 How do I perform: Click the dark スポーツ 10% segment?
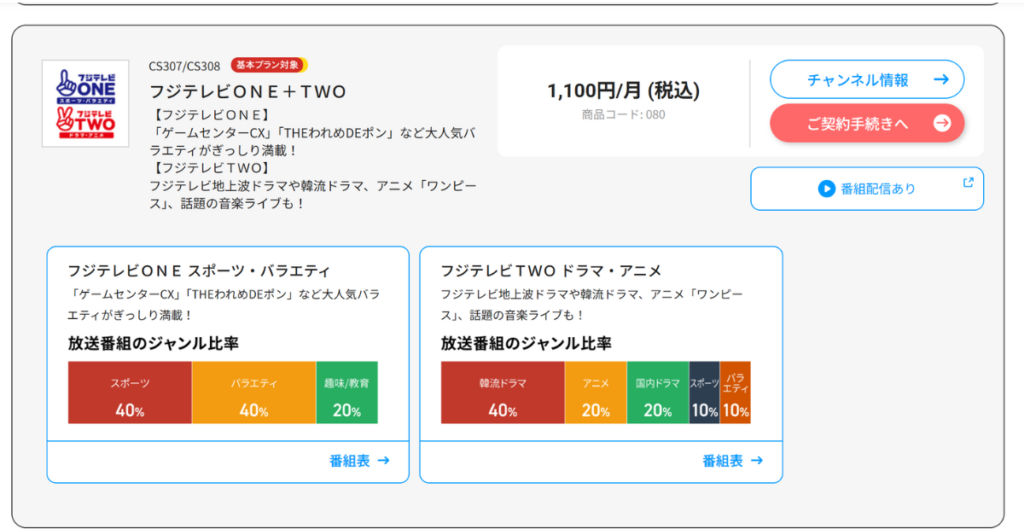point(704,393)
